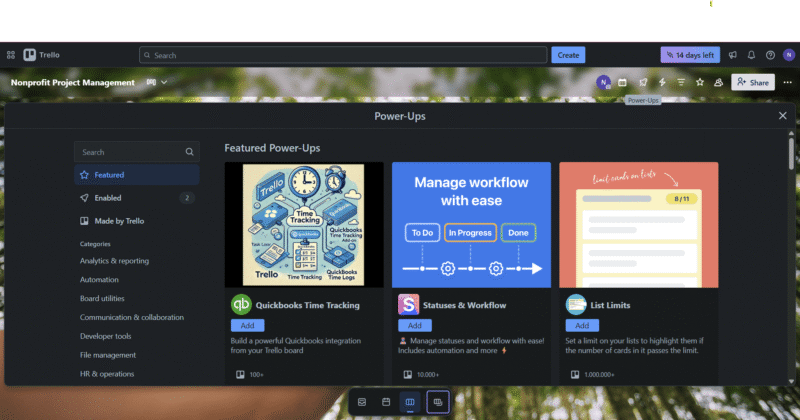Click the 1,000,000+ boards count
The width and height of the screenshot is (800, 420).
[x=593, y=375]
